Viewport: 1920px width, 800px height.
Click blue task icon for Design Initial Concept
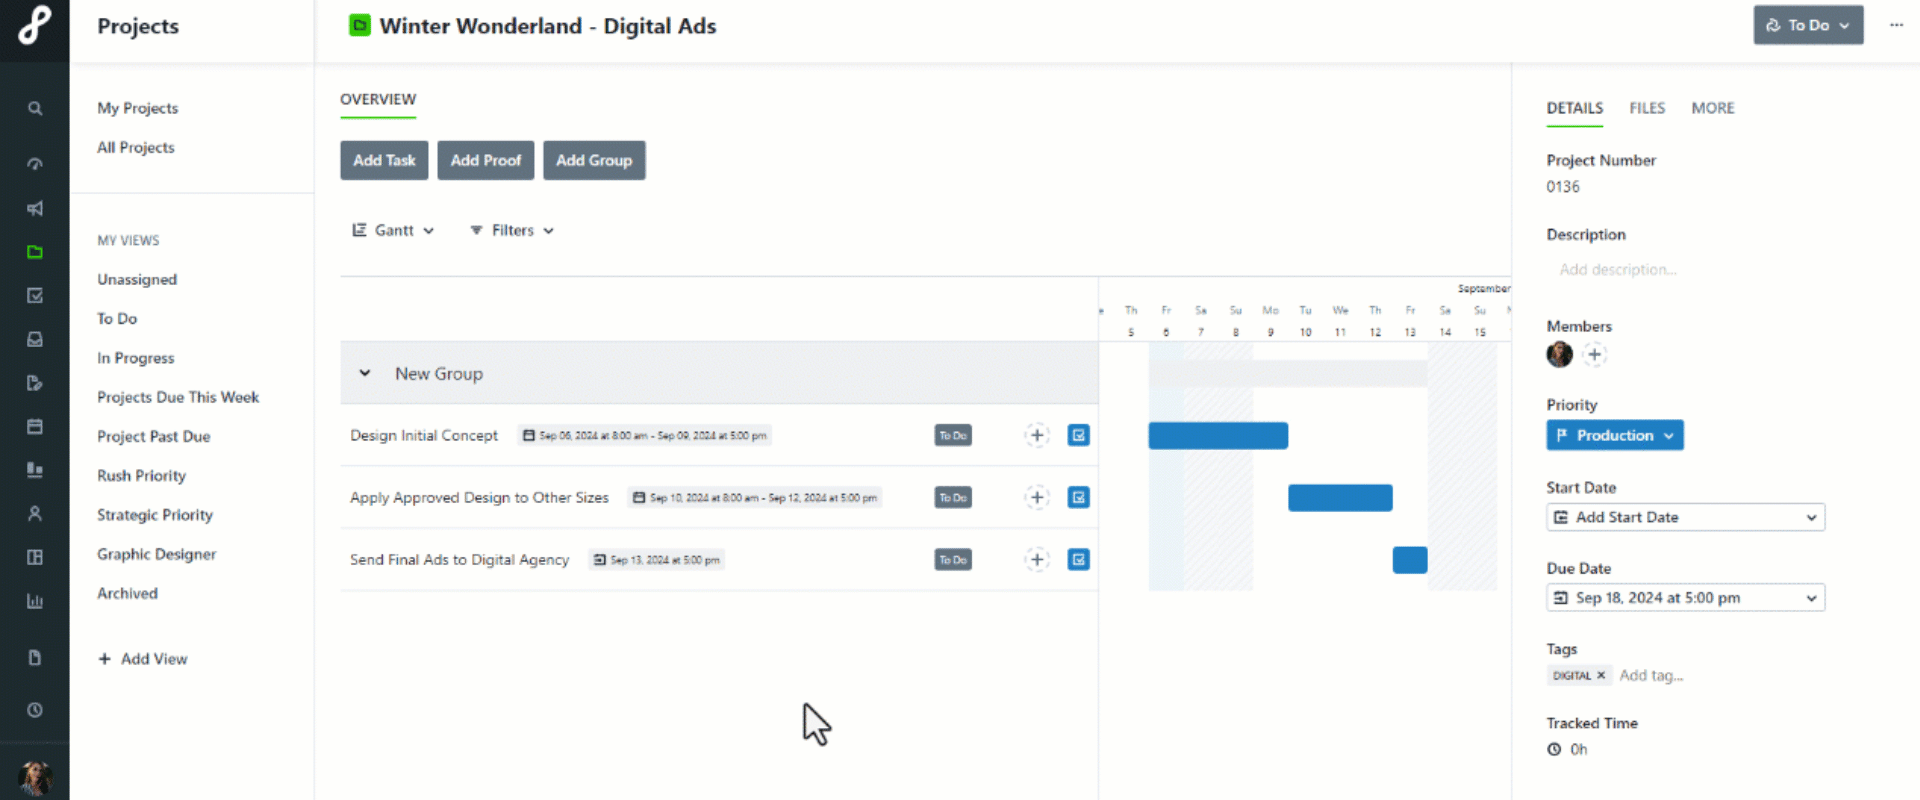tap(1078, 435)
